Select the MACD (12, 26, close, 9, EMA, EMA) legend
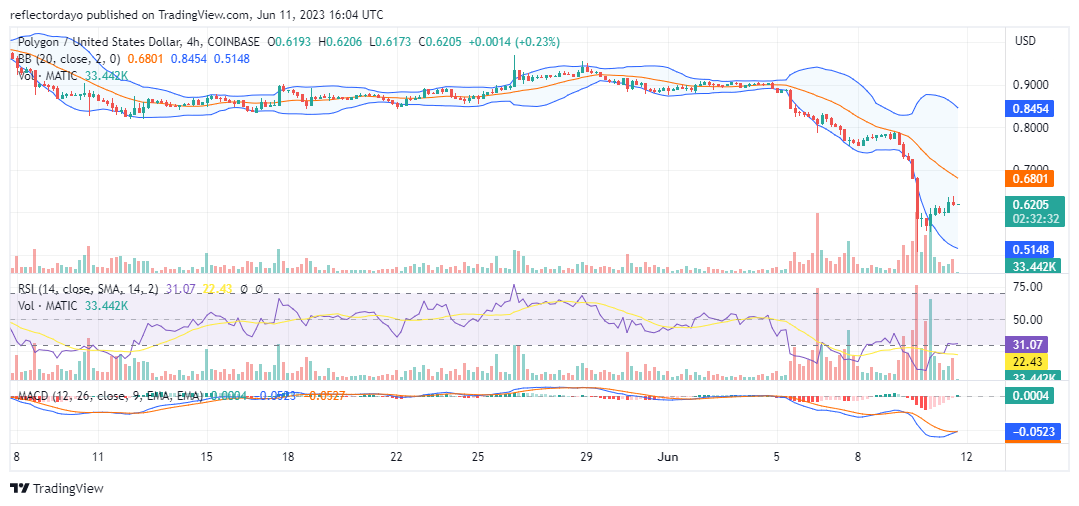 110,397
